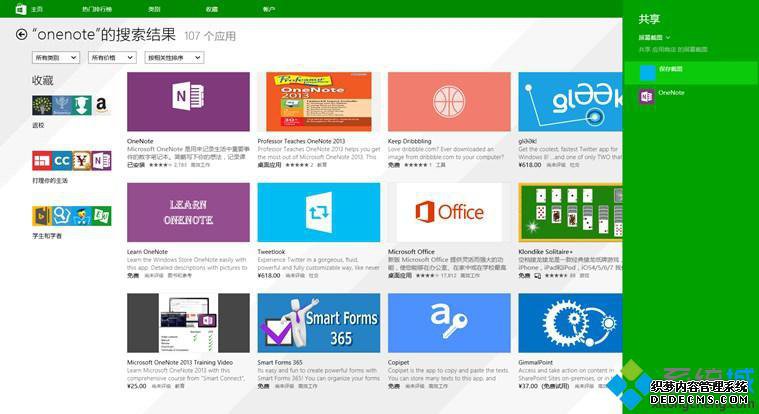Click the 收藏 heading in the left sidebar

(x=43, y=80)
